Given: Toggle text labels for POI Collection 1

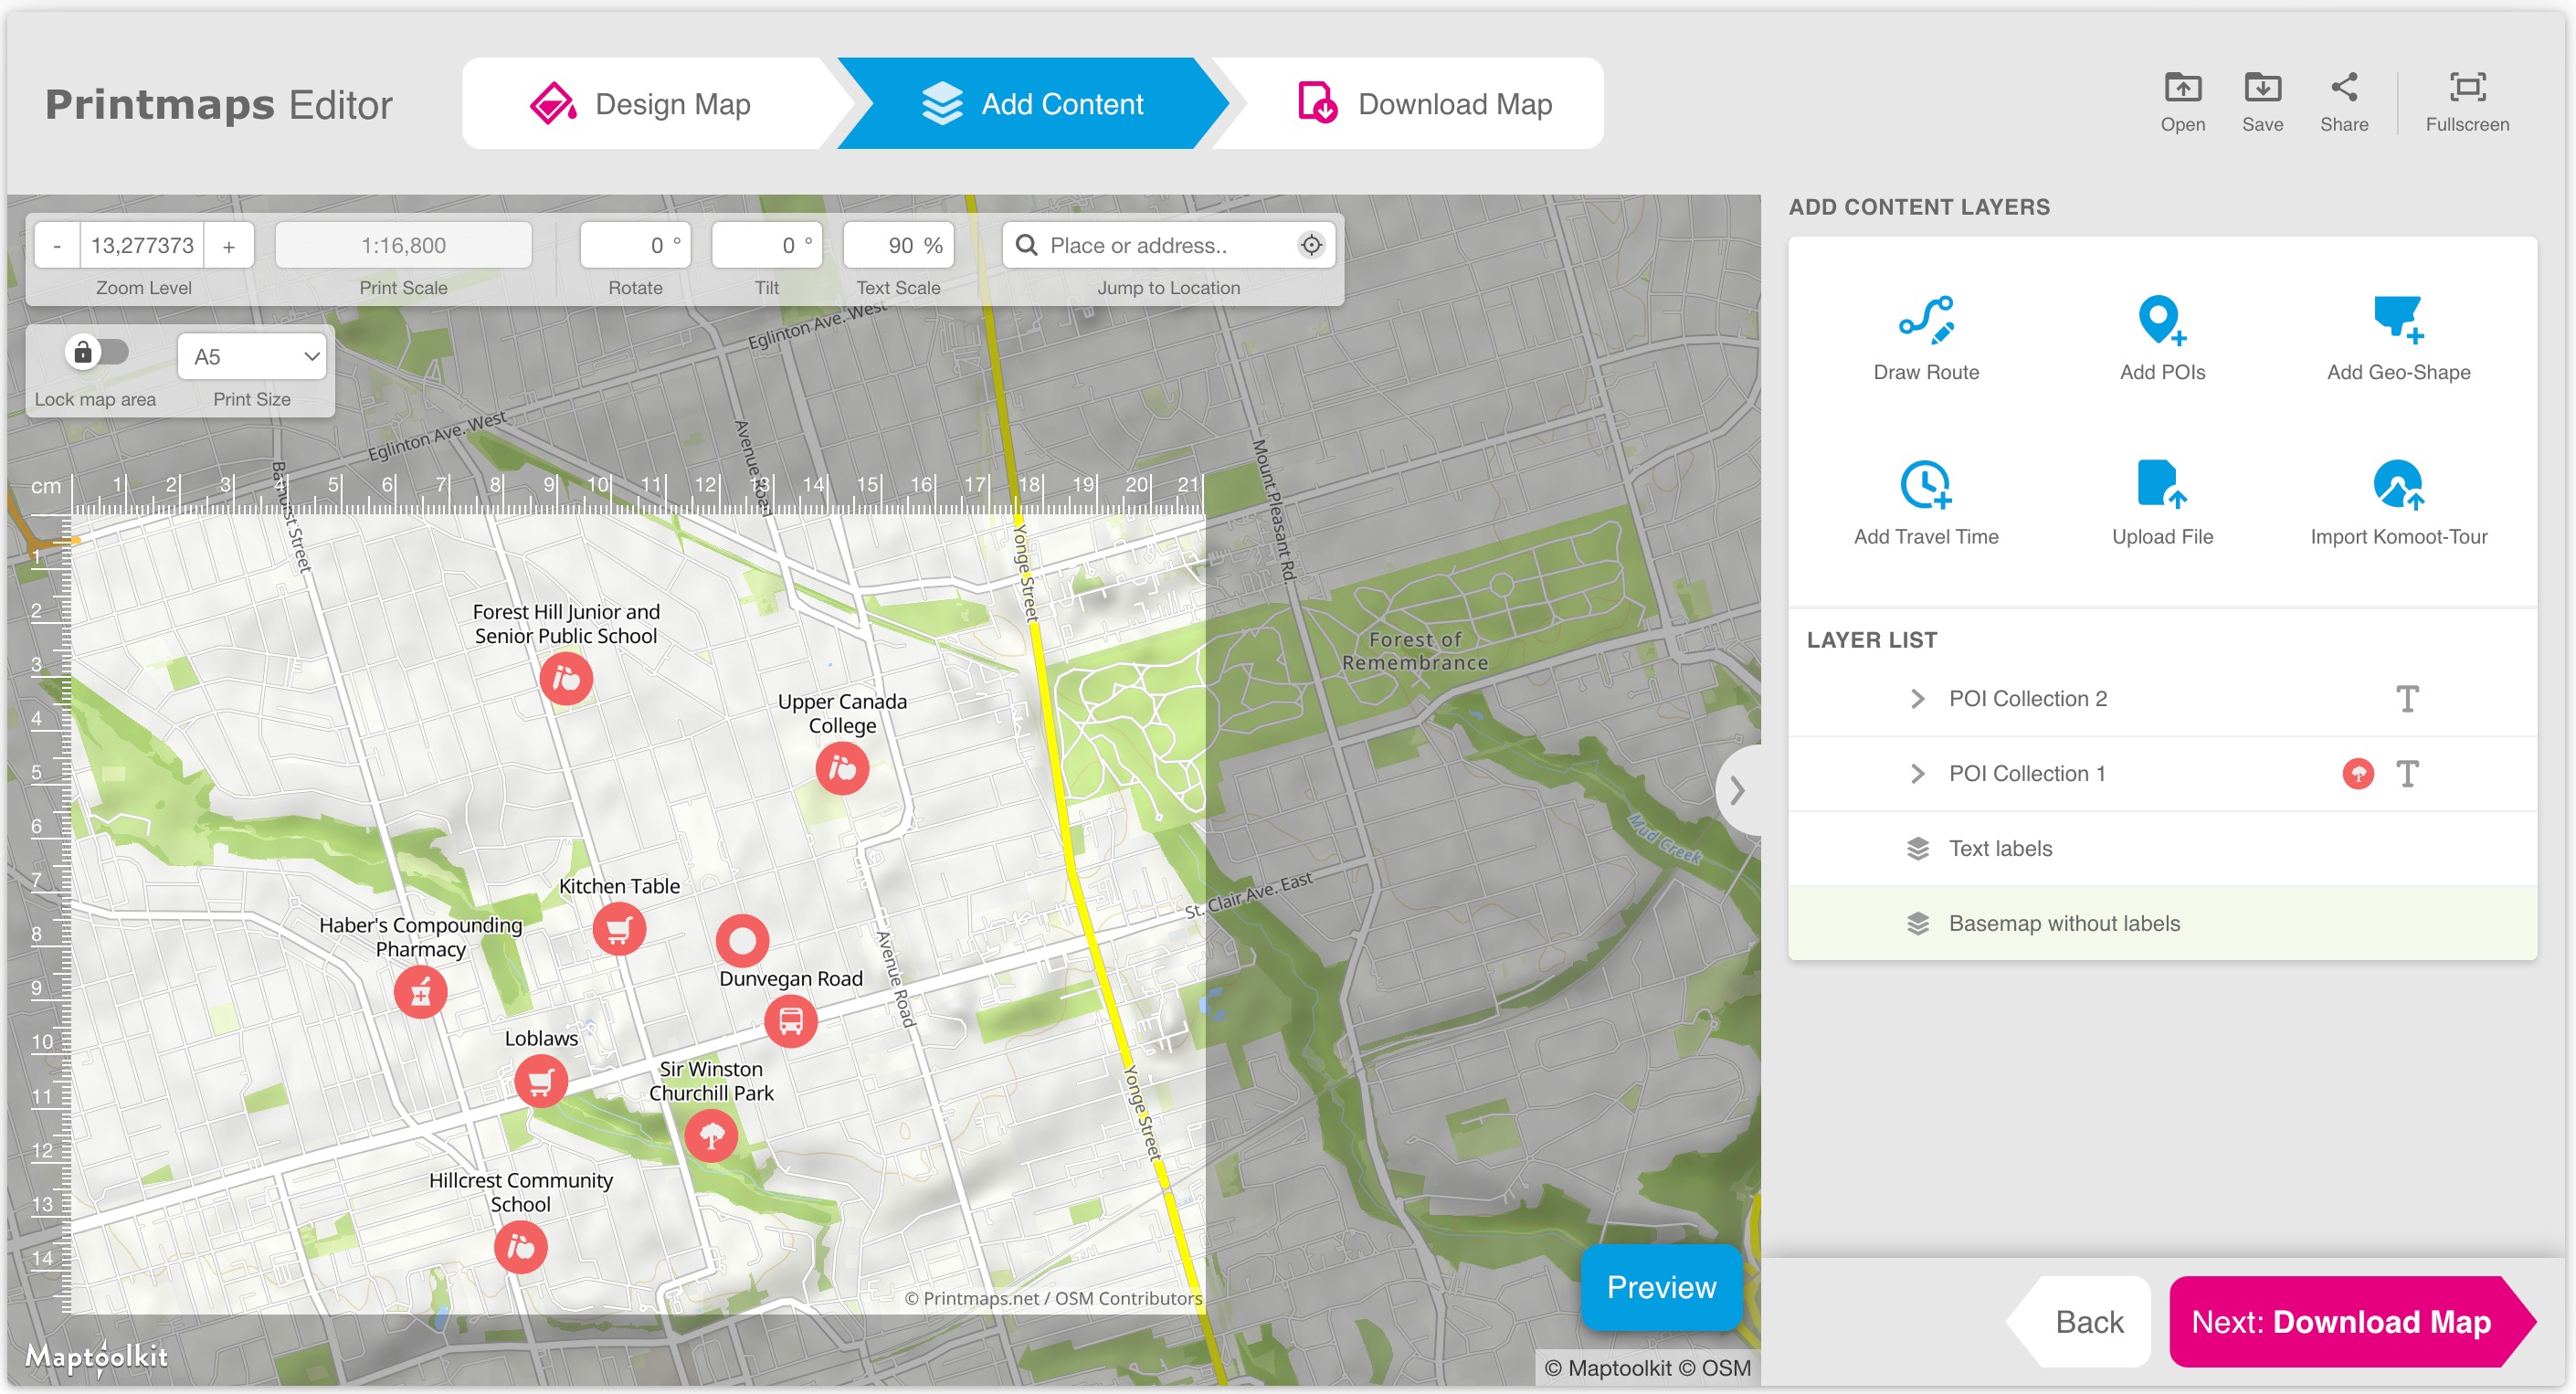Looking at the screenshot, I should pyautogui.click(x=2406, y=773).
